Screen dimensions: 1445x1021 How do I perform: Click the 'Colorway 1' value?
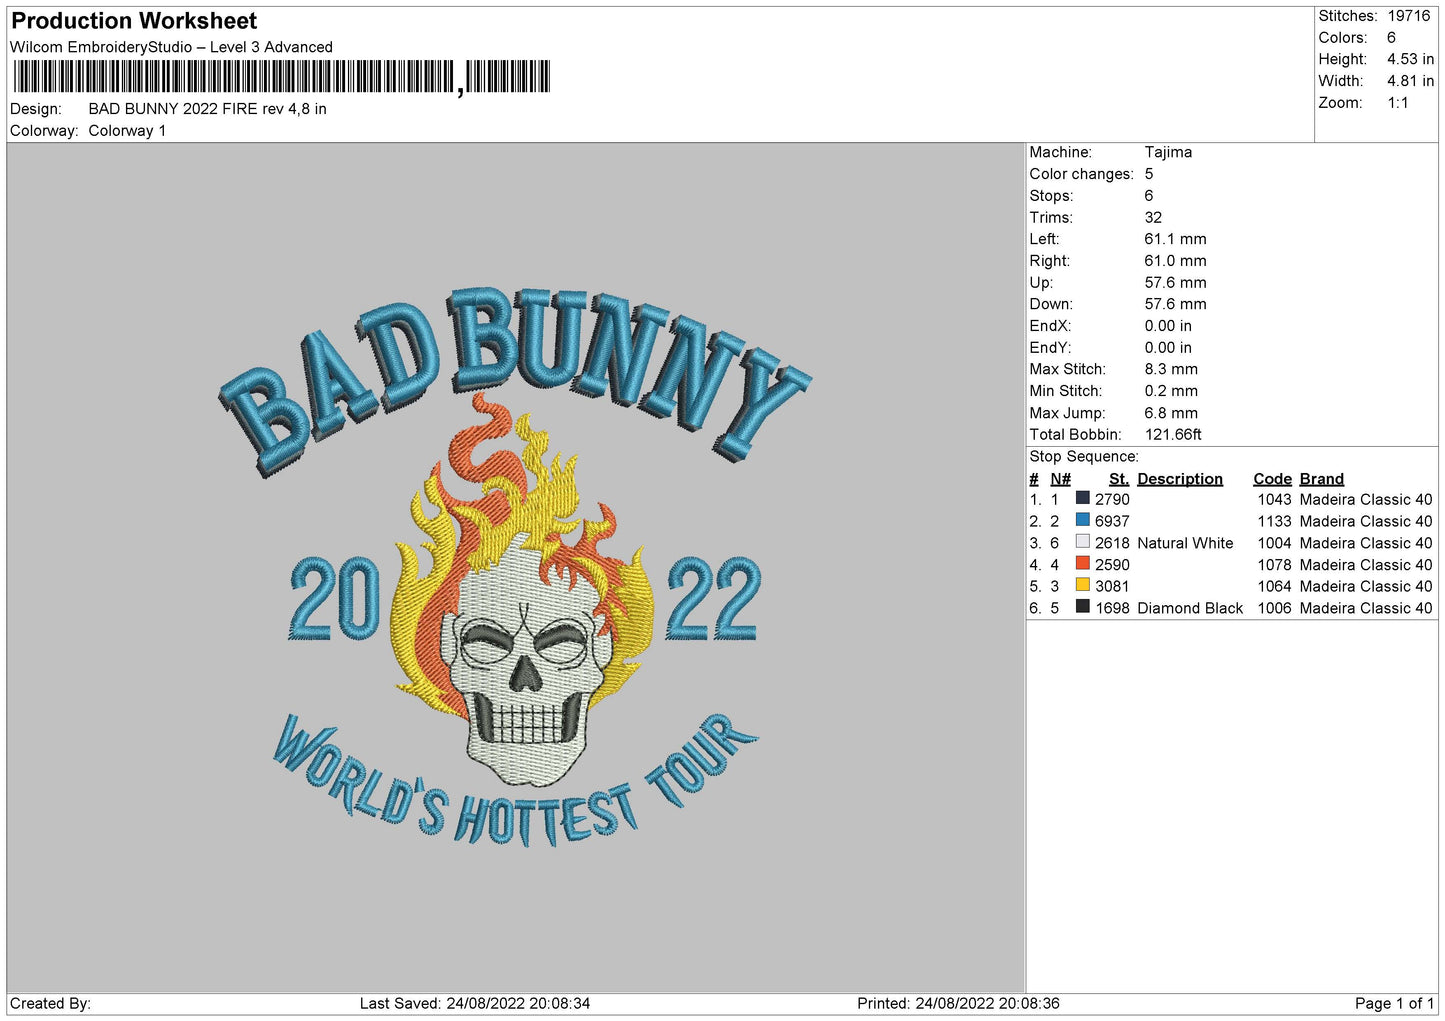(127, 131)
